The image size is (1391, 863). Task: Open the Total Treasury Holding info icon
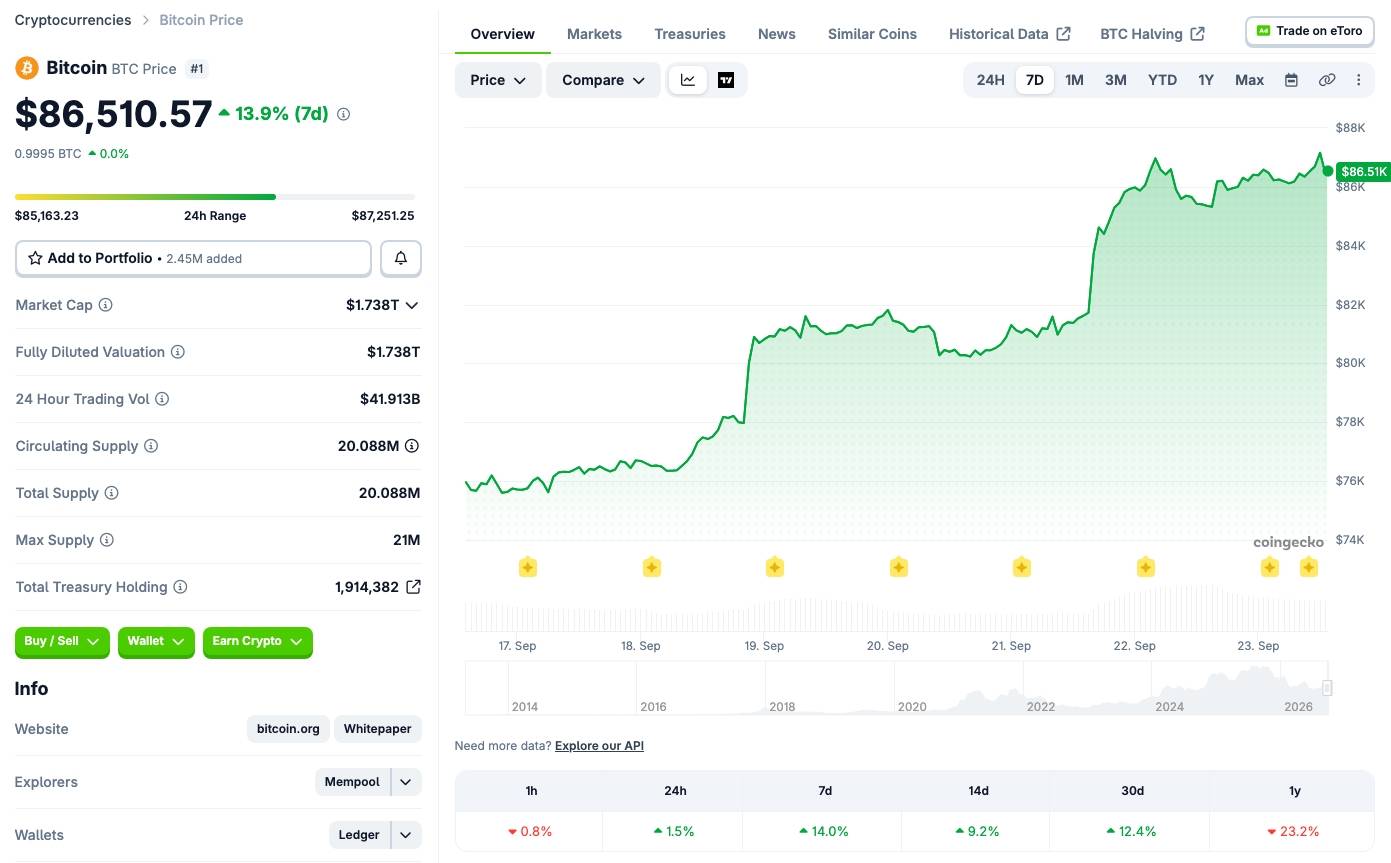pos(180,587)
